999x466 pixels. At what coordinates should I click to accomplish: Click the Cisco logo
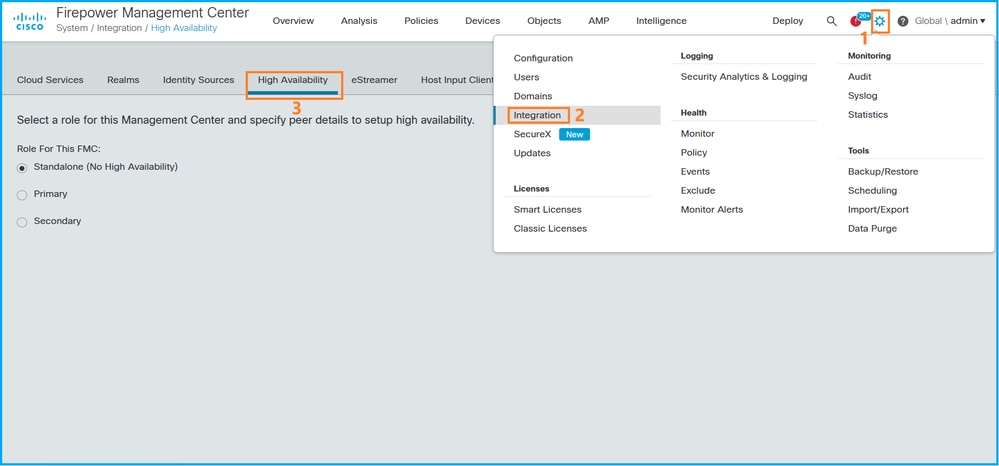tap(30, 21)
